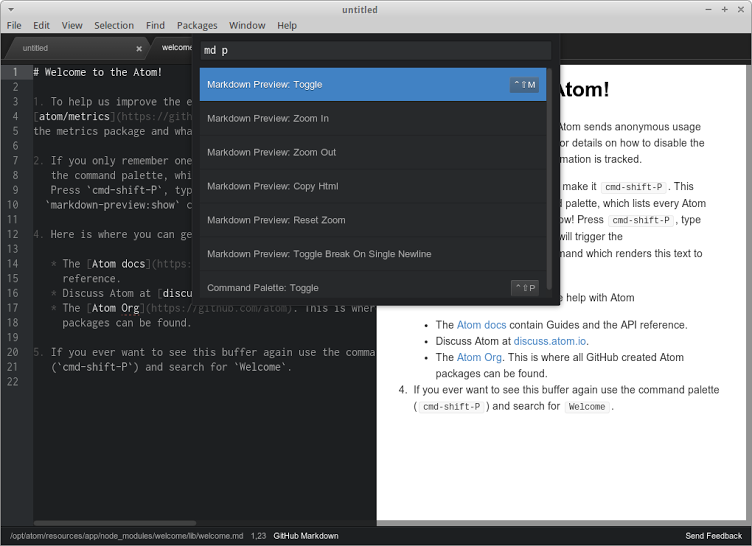
Task: Select Markdown Preview: Zoom In command
Action: [373, 119]
